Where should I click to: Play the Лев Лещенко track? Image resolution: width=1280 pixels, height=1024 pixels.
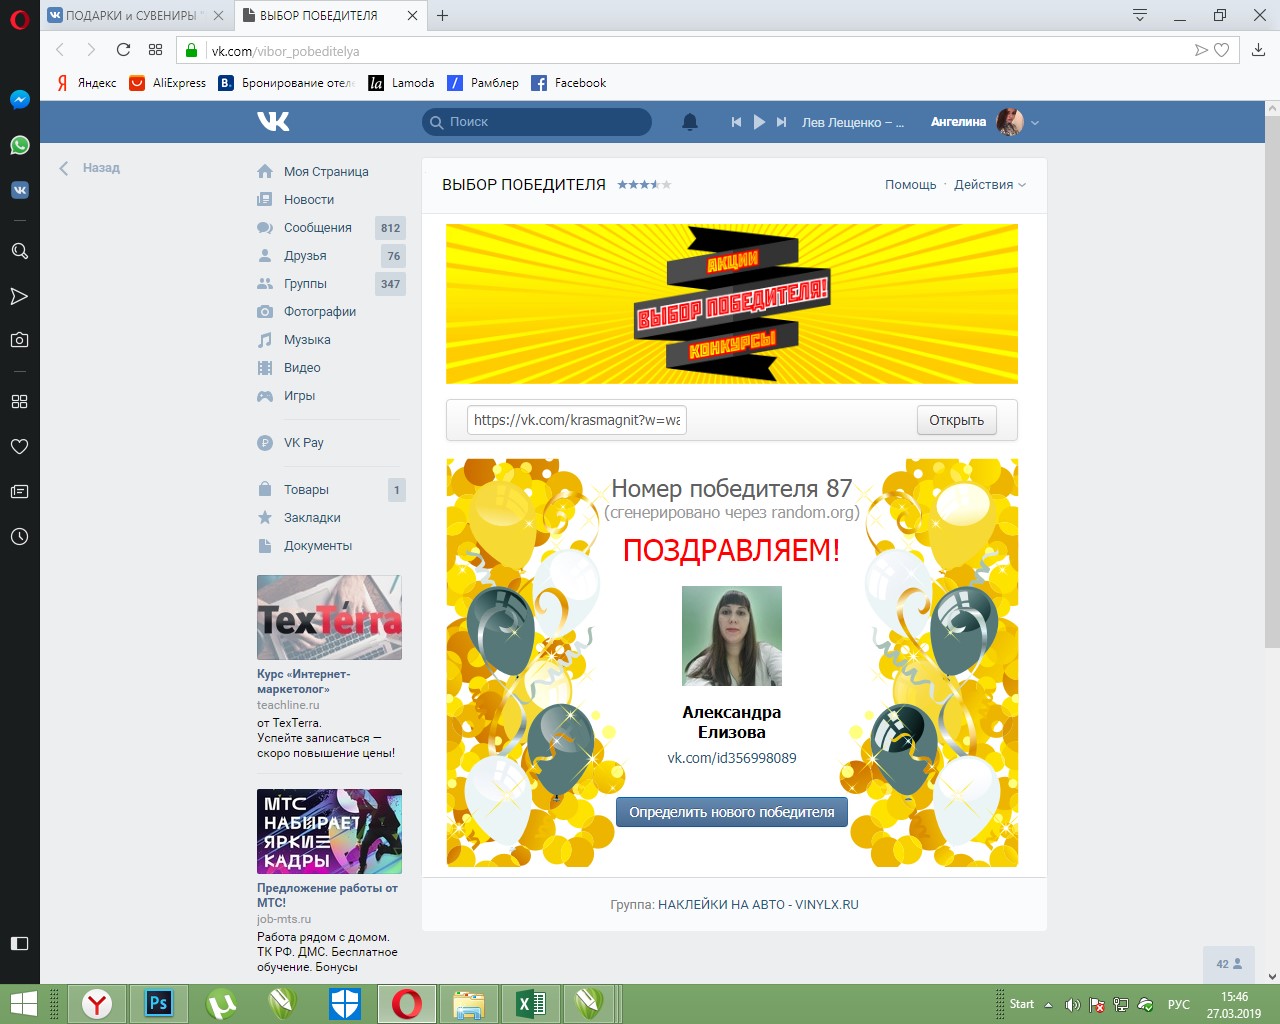pyautogui.click(x=759, y=122)
